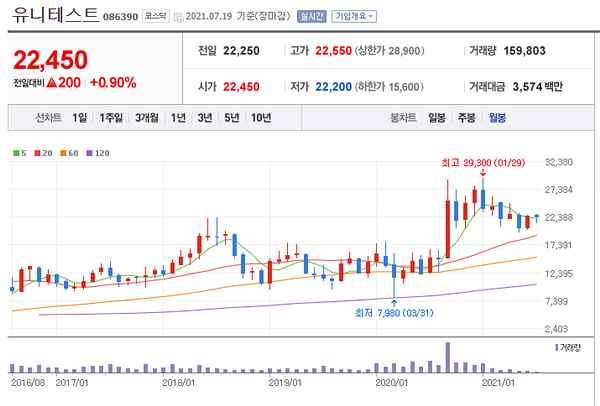
Task: Click the stock code 086390
Action: pos(120,17)
